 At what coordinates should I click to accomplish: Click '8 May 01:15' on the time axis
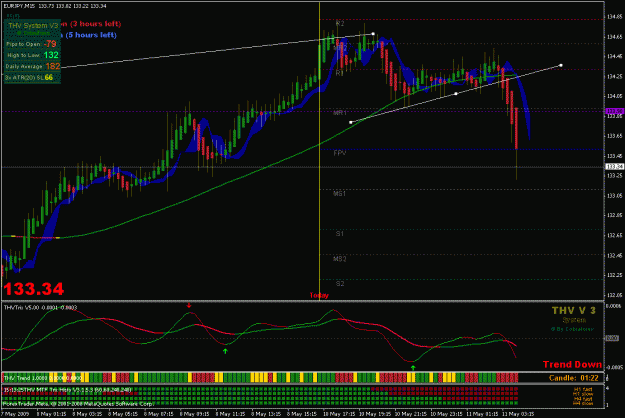pos(52,414)
